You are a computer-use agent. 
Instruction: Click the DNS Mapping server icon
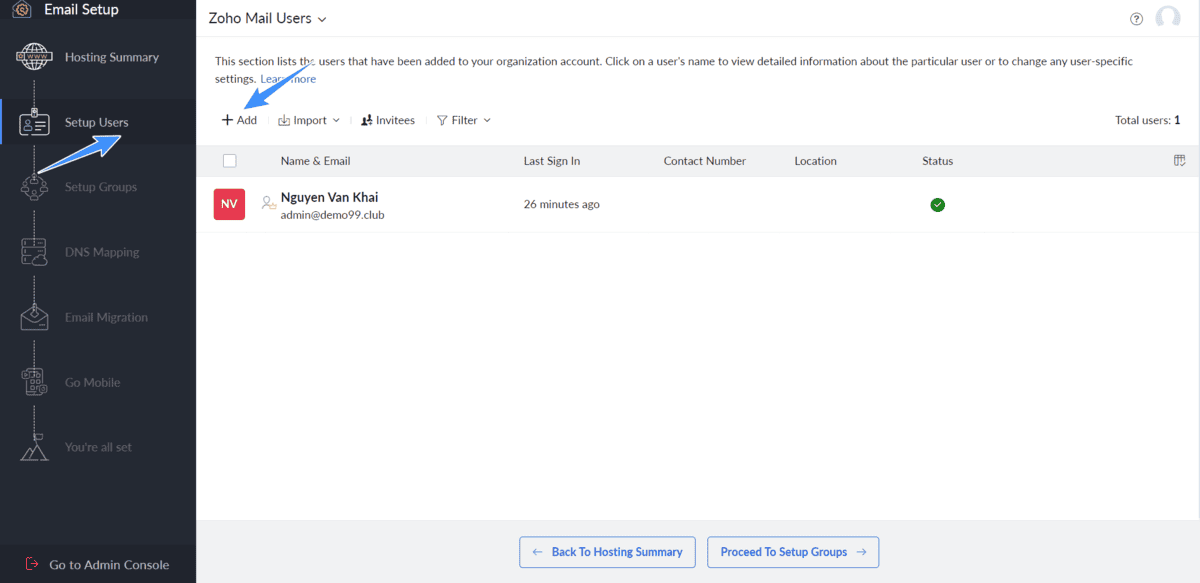click(x=34, y=252)
